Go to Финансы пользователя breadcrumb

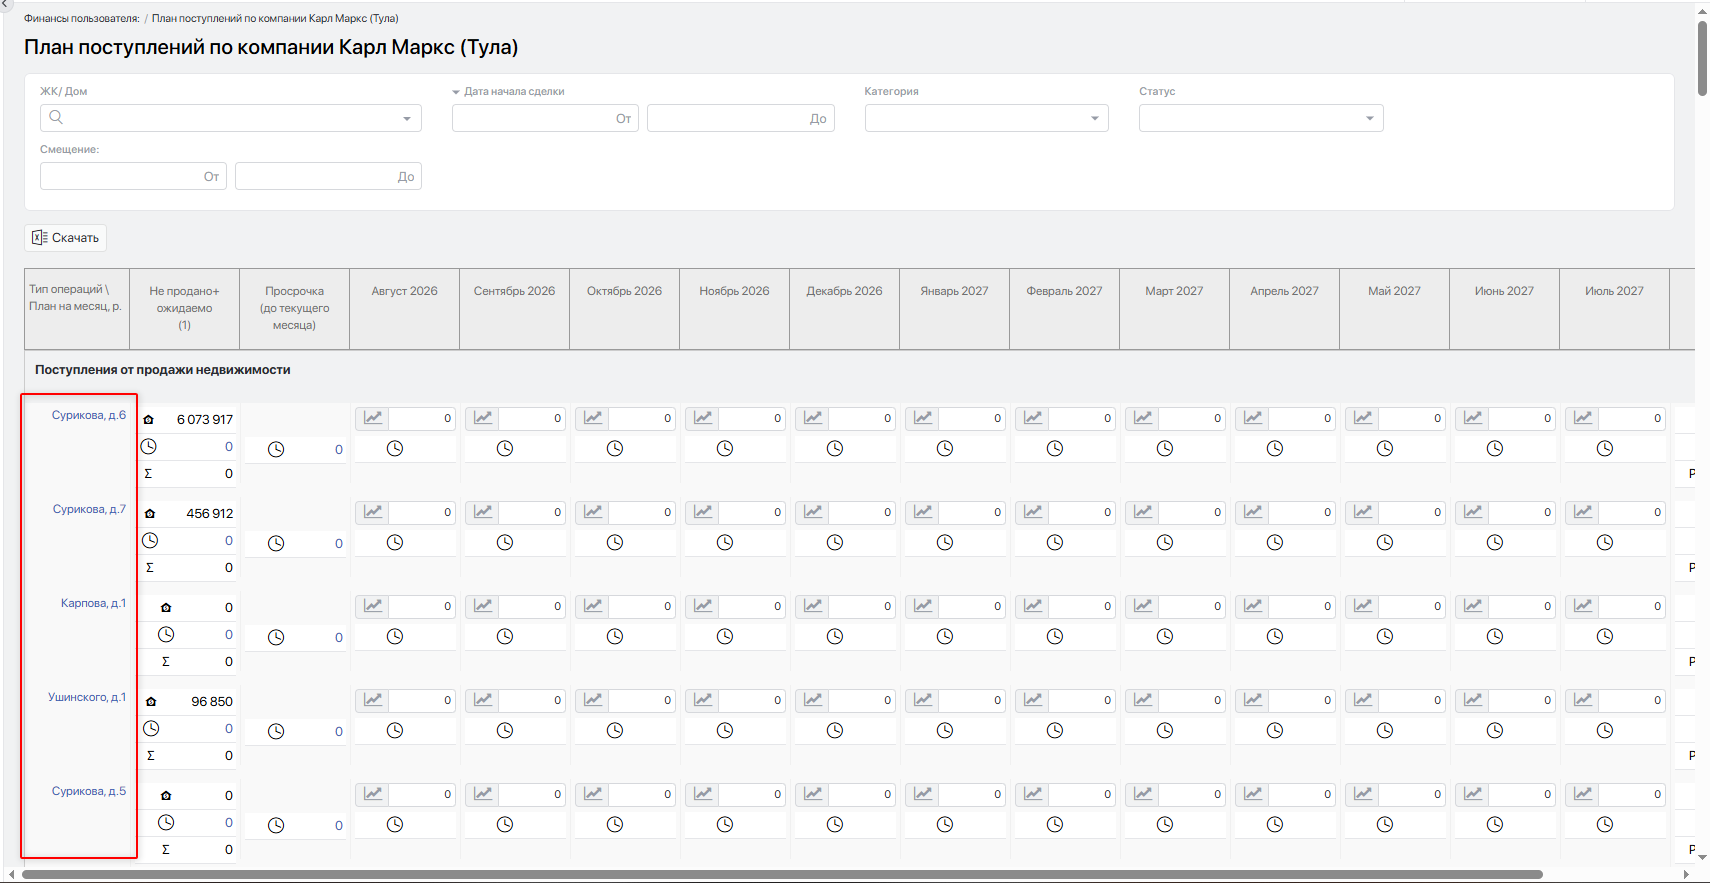point(82,18)
